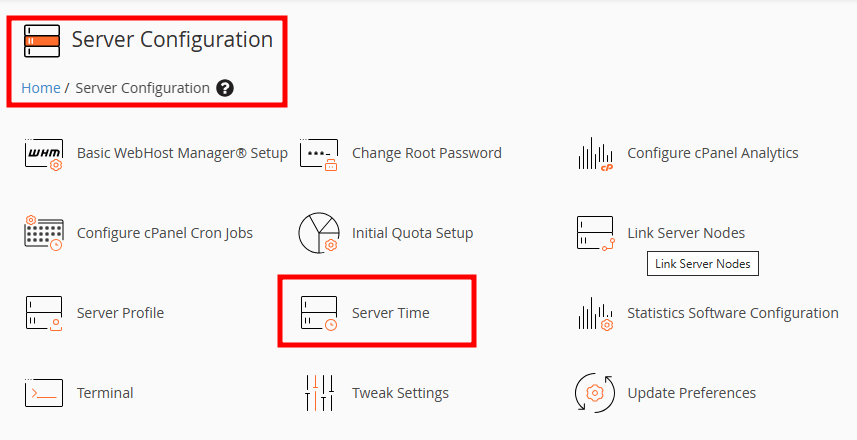The height and width of the screenshot is (440, 857).
Task: Click the Link Server Nodes tooltip
Action: point(703,263)
